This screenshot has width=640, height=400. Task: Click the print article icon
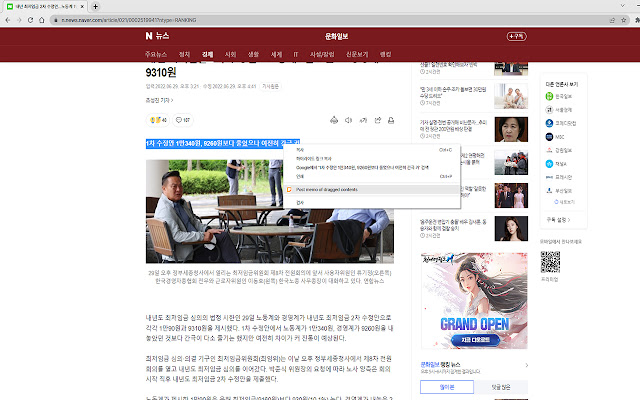(391, 120)
